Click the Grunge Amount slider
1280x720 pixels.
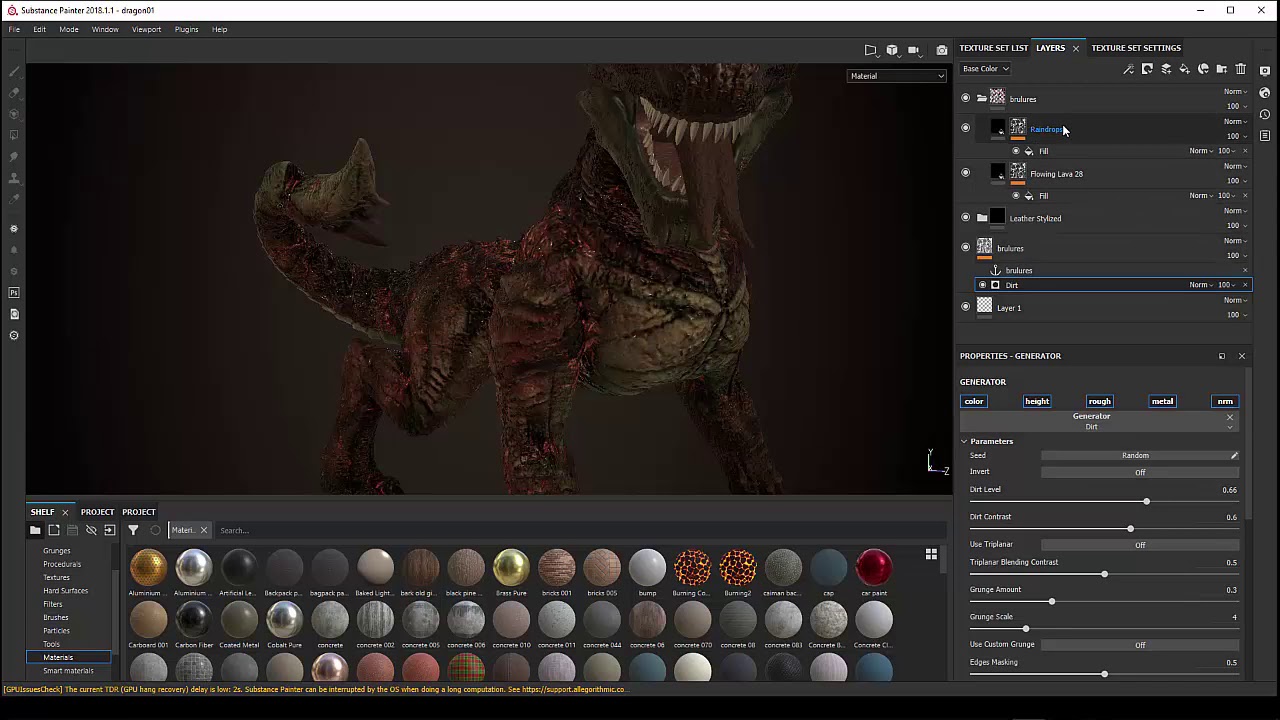(x=1104, y=601)
